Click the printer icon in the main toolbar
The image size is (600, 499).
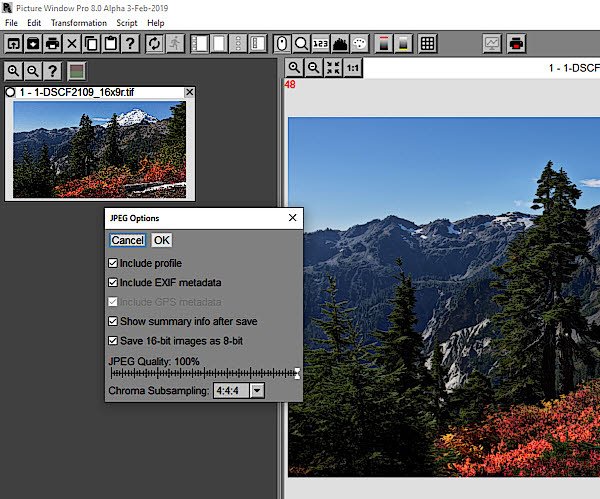point(52,43)
